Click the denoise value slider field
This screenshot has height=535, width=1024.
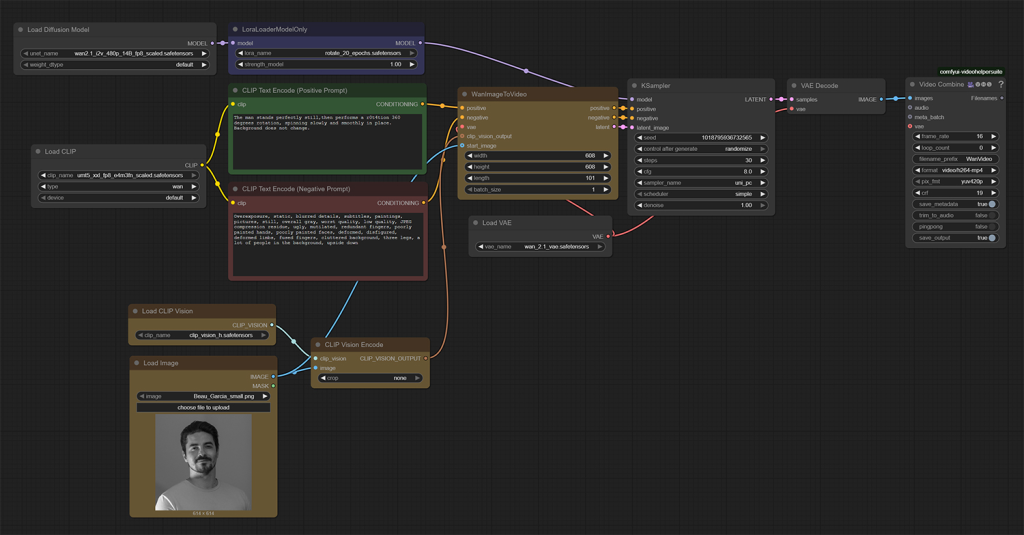pos(700,205)
